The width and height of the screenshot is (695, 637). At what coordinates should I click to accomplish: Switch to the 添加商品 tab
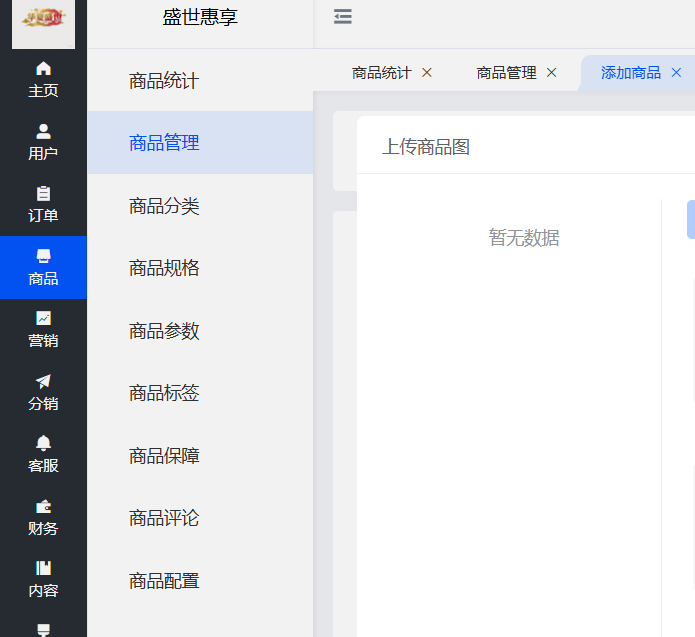631,73
